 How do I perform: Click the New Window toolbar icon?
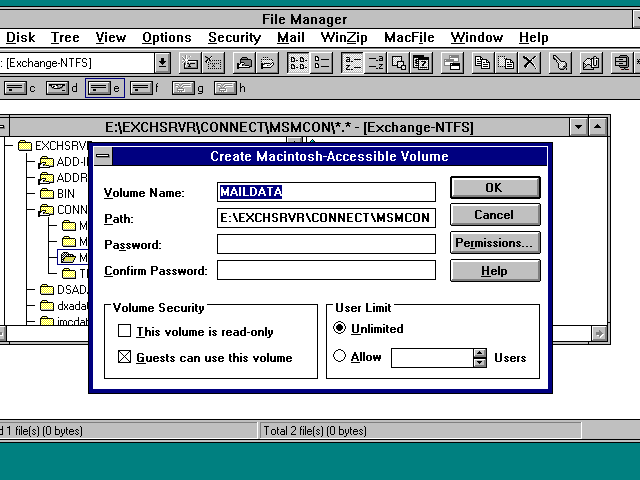(x=452, y=63)
